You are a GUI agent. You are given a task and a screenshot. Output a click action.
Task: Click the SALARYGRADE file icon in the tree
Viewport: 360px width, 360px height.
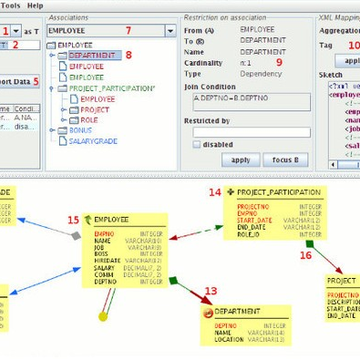click(x=63, y=141)
